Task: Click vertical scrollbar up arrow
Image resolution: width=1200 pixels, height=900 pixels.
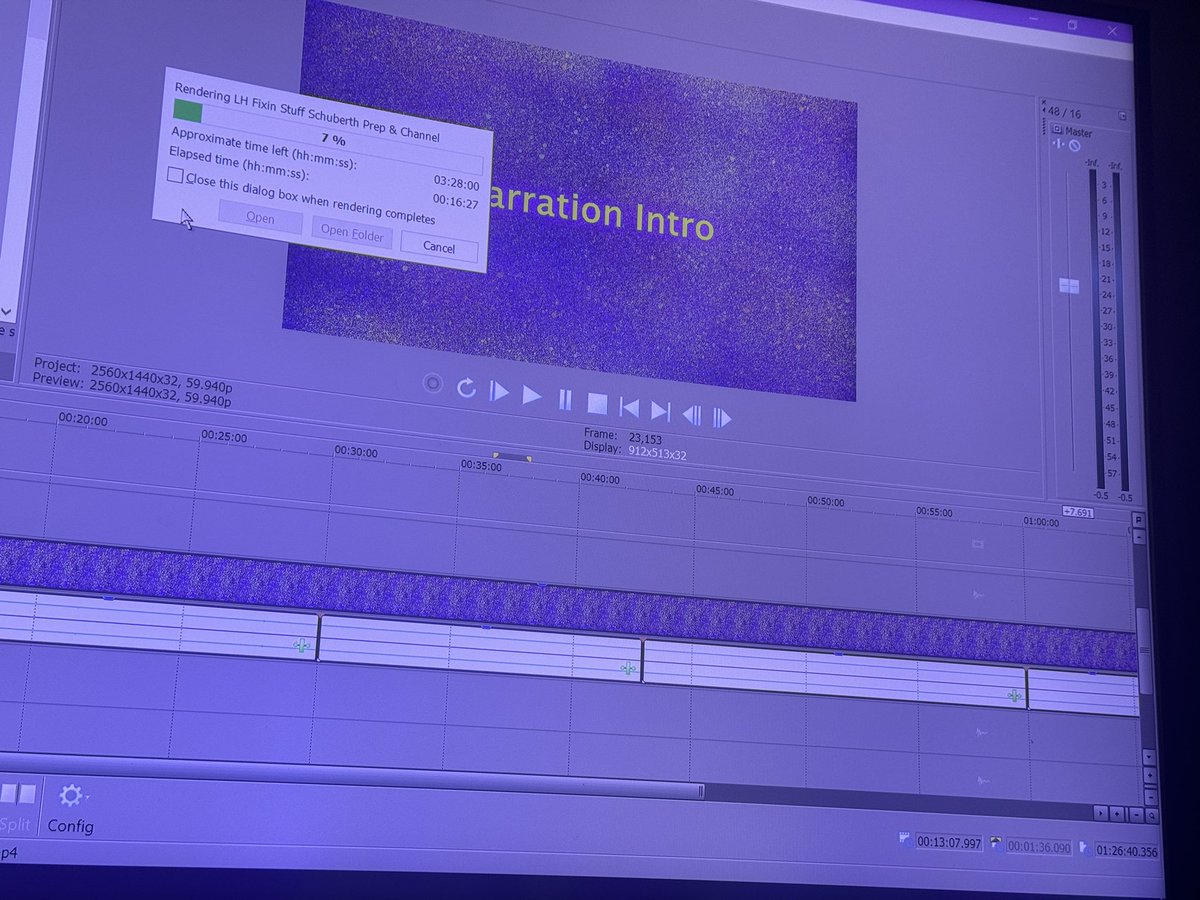Action: point(1140,538)
